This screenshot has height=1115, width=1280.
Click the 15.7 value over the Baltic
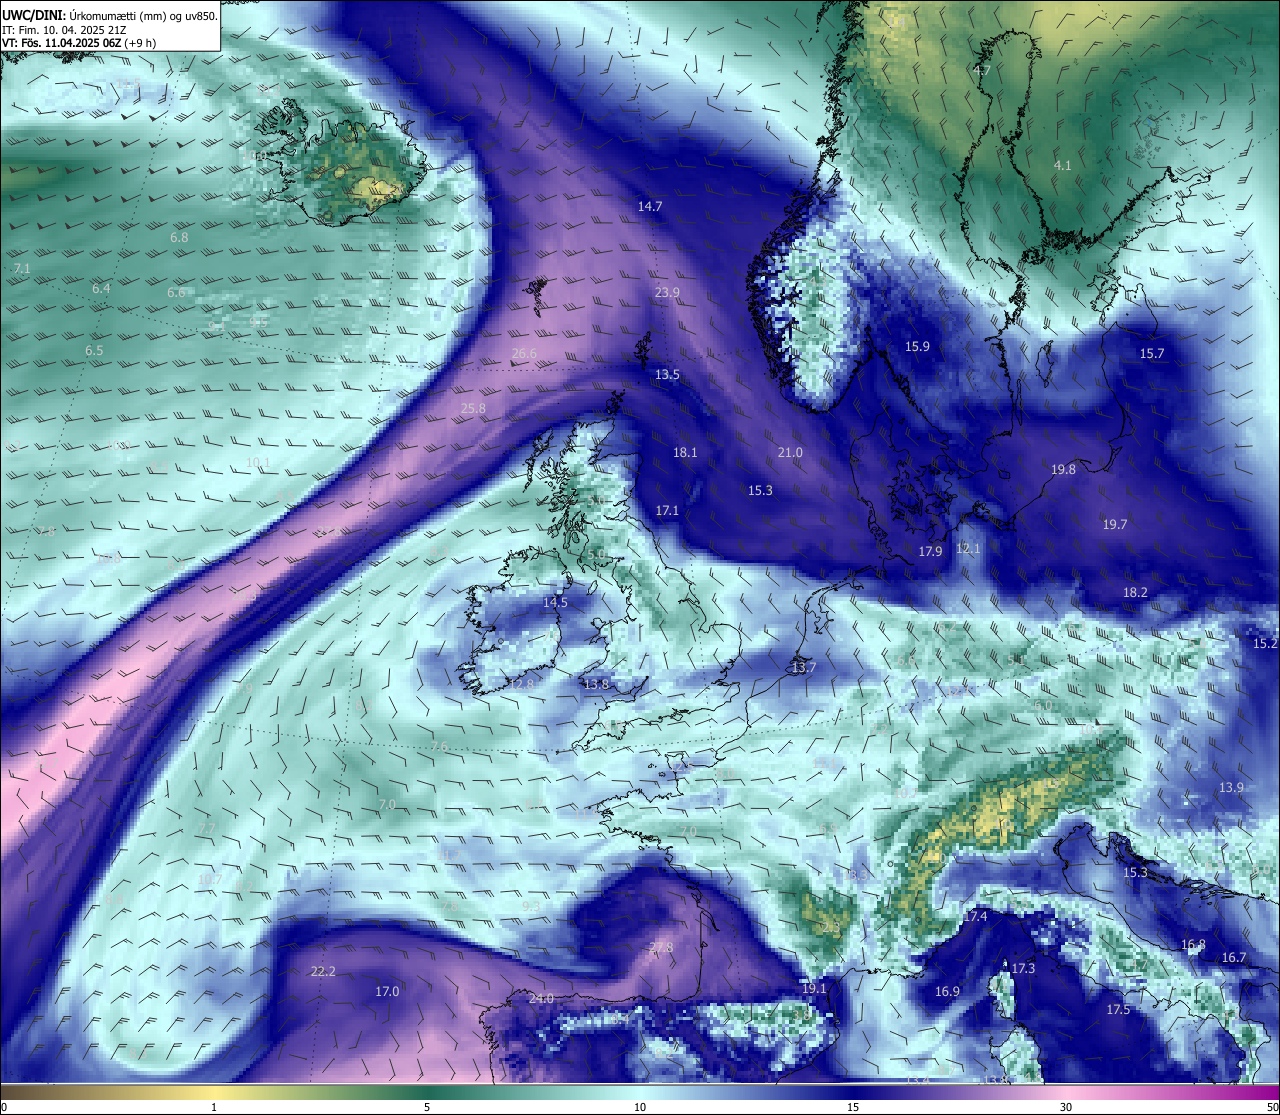pos(1152,353)
